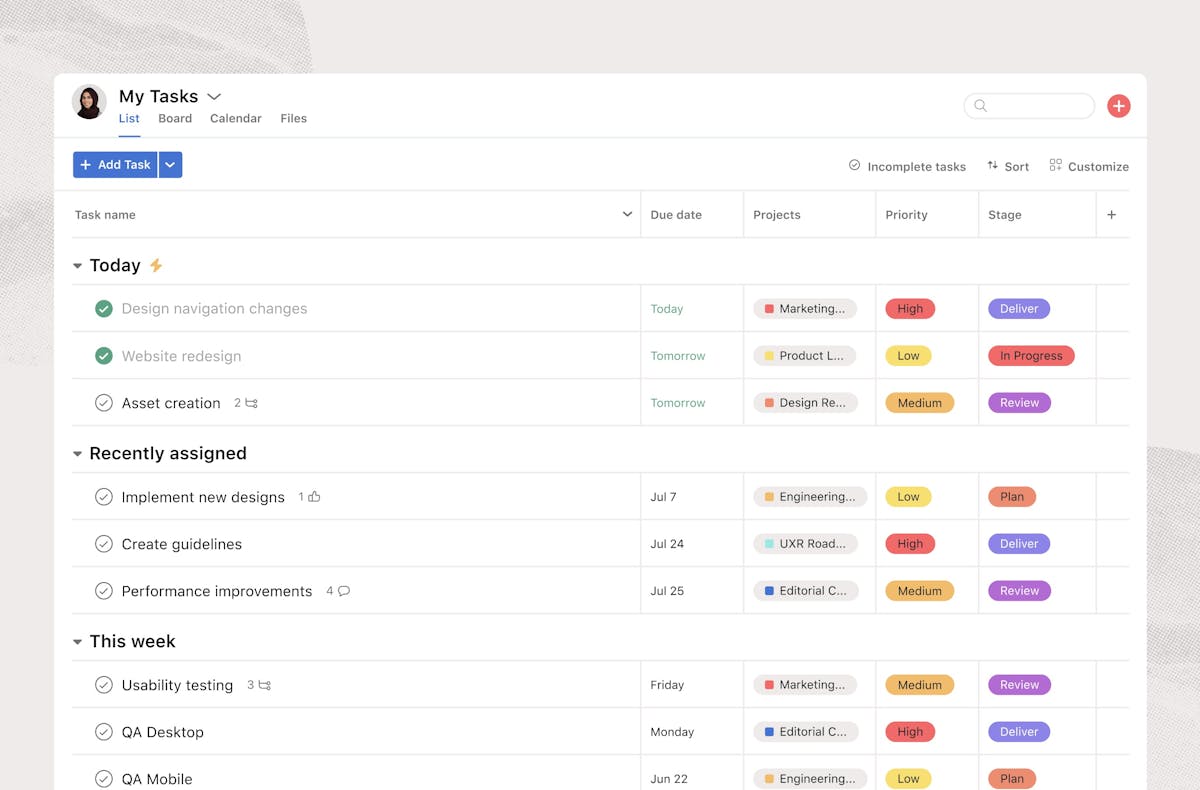Screen dimensions: 1200x790
Task: Click Jul 25 due date
Action: (x=667, y=591)
